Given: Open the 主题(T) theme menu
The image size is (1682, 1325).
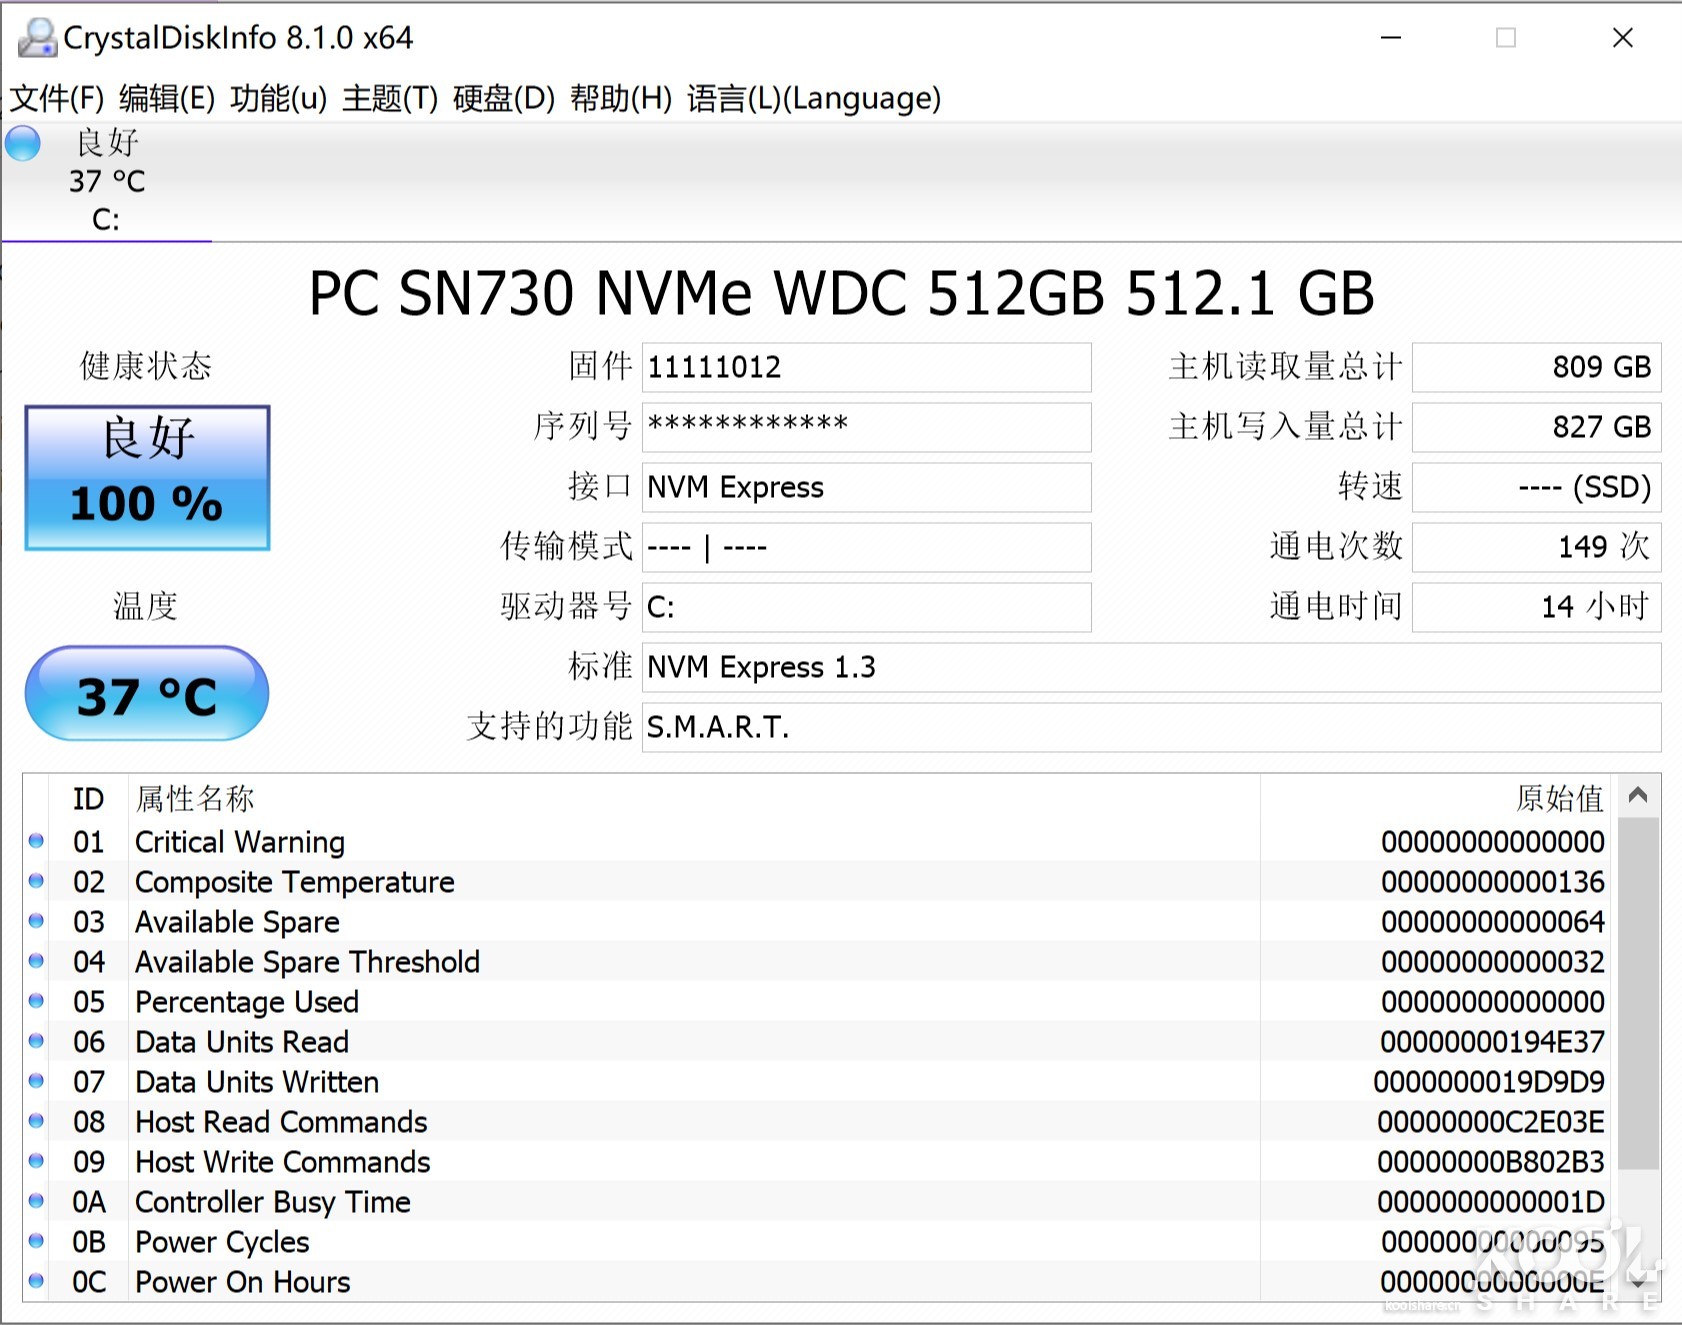Looking at the screenshot, I should tap(389, 99).
